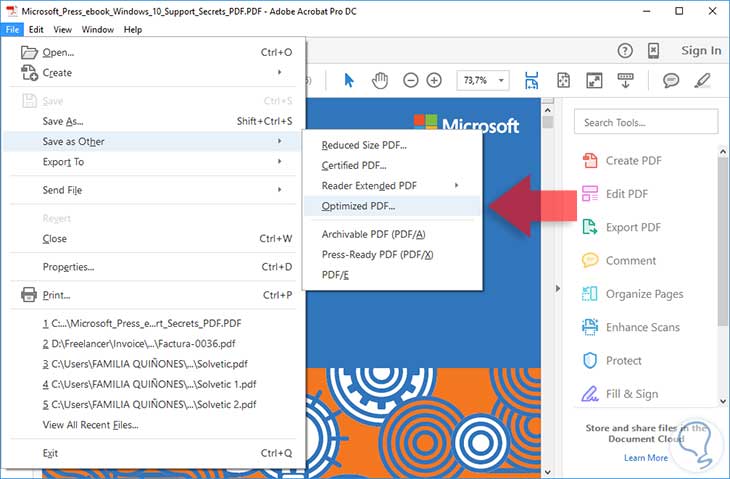
Task: Open recent file Solvetic 2.pdf
Action: [x=149, y=405]
